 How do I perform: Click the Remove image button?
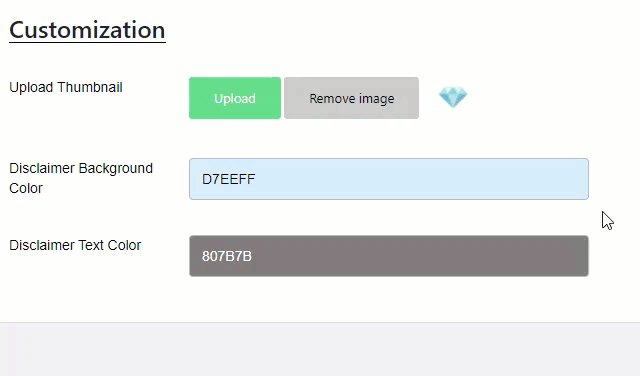[351, 98]
